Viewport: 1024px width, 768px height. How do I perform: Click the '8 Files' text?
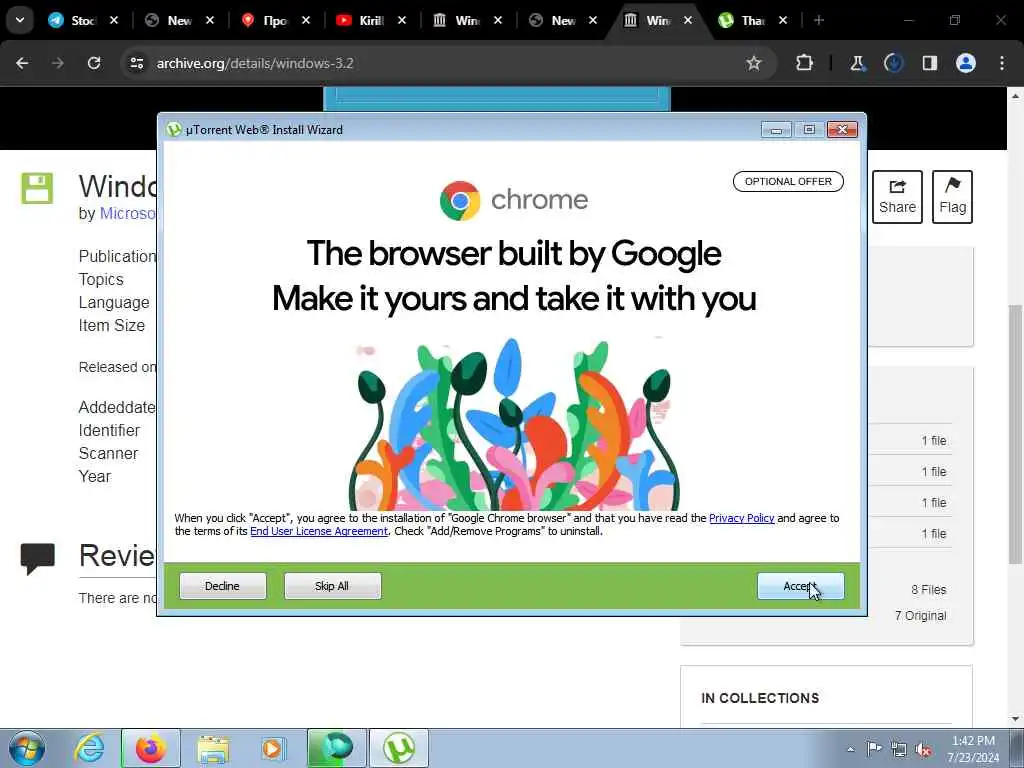[x=929, y=590]
